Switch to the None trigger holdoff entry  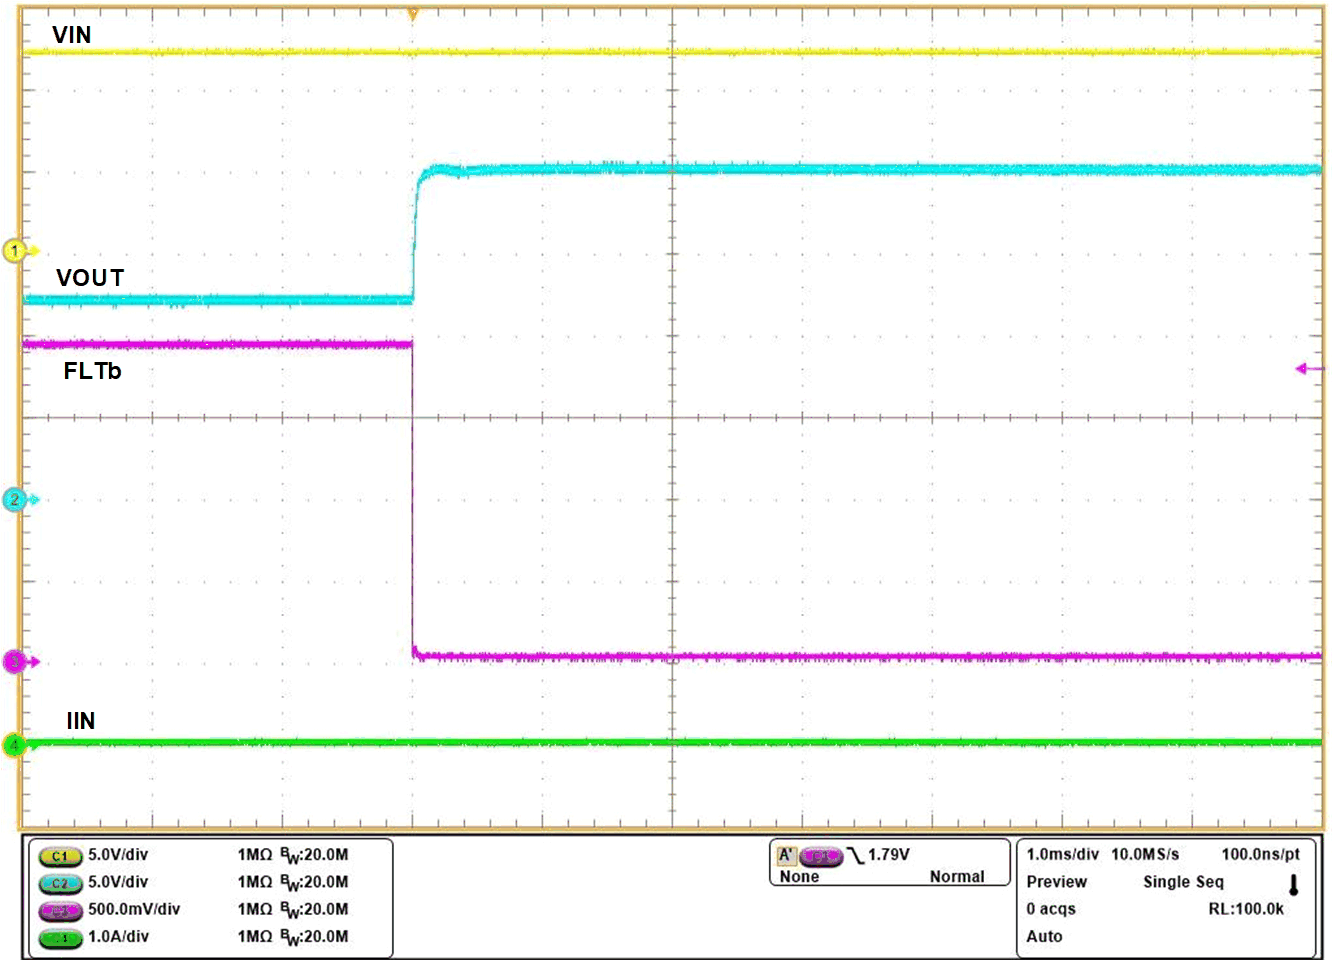pyautogui.click(x=800, y=876)
